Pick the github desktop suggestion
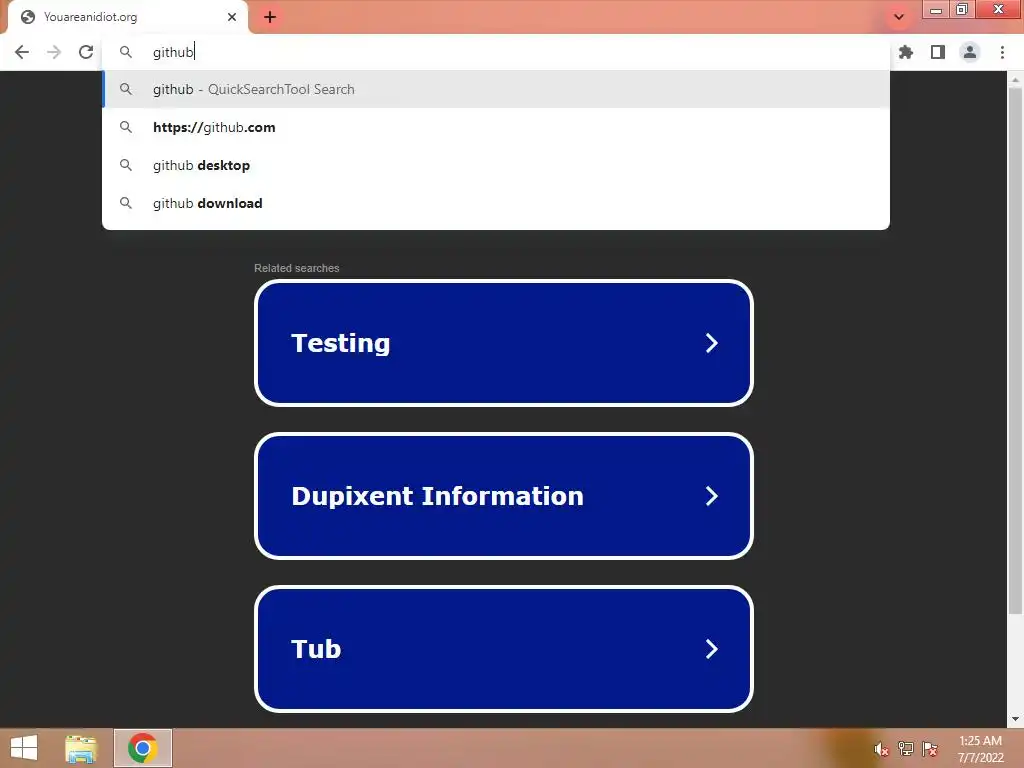 click(496, 165)
